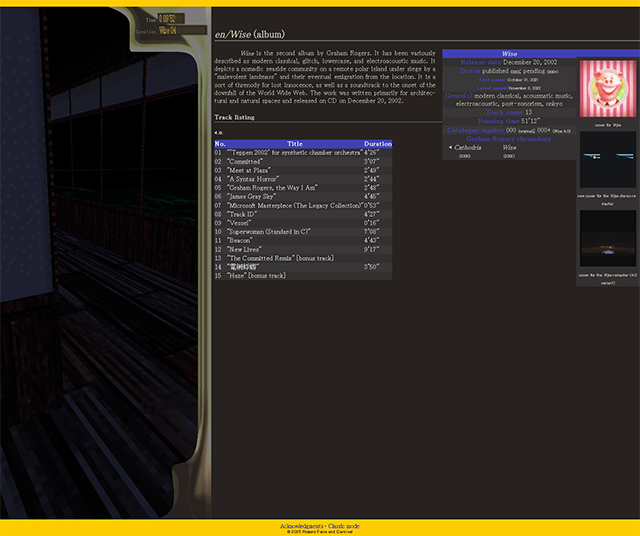Select track "Meet at Plaza"

click(250, 170)
